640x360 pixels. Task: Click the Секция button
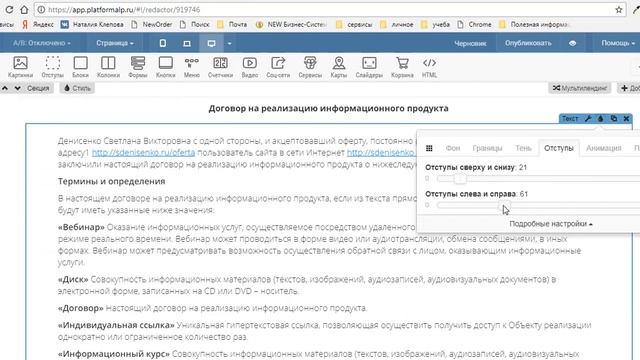38,88
